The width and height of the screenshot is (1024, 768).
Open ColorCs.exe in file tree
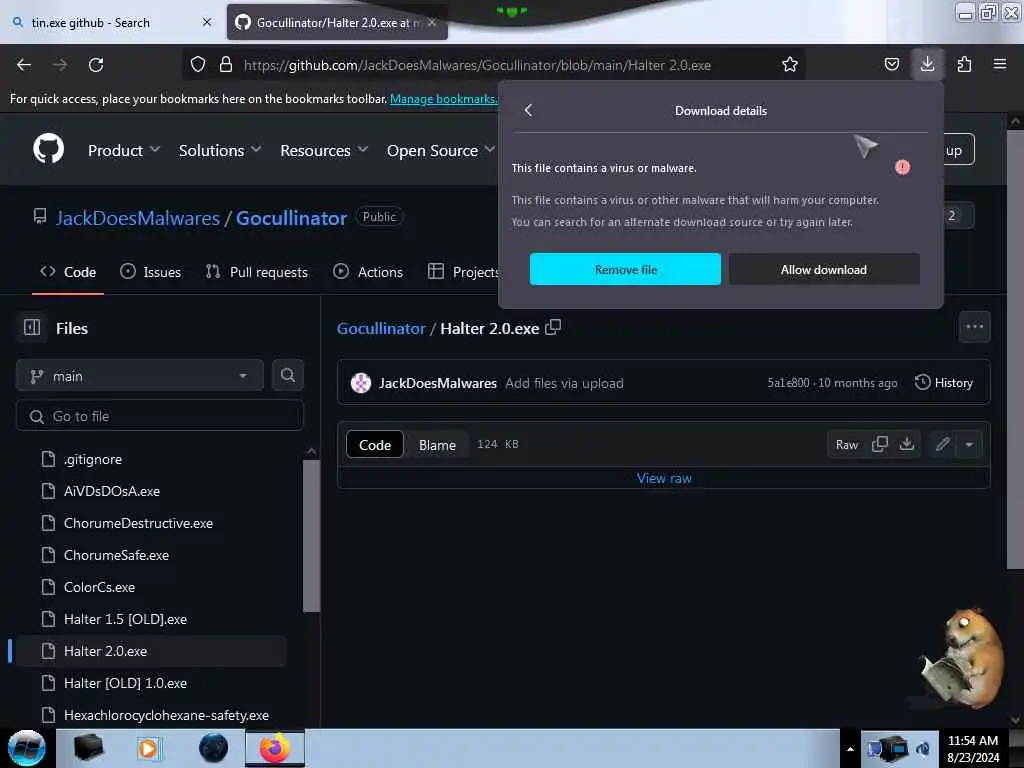click(99, 587)
